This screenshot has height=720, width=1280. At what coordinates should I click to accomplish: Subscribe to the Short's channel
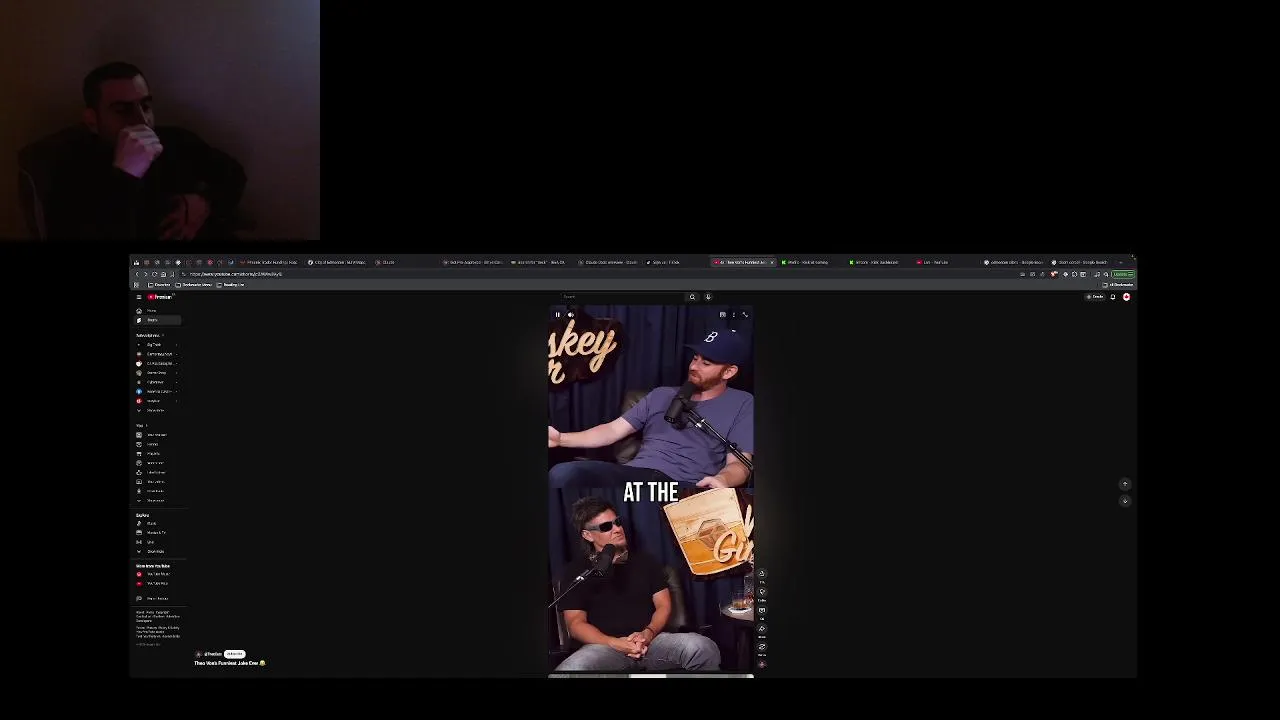[235, 654]
